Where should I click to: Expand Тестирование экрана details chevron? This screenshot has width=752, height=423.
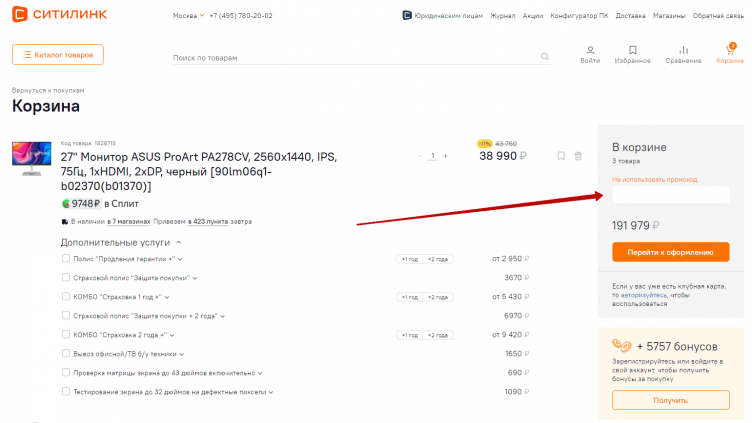pos(271,392)
